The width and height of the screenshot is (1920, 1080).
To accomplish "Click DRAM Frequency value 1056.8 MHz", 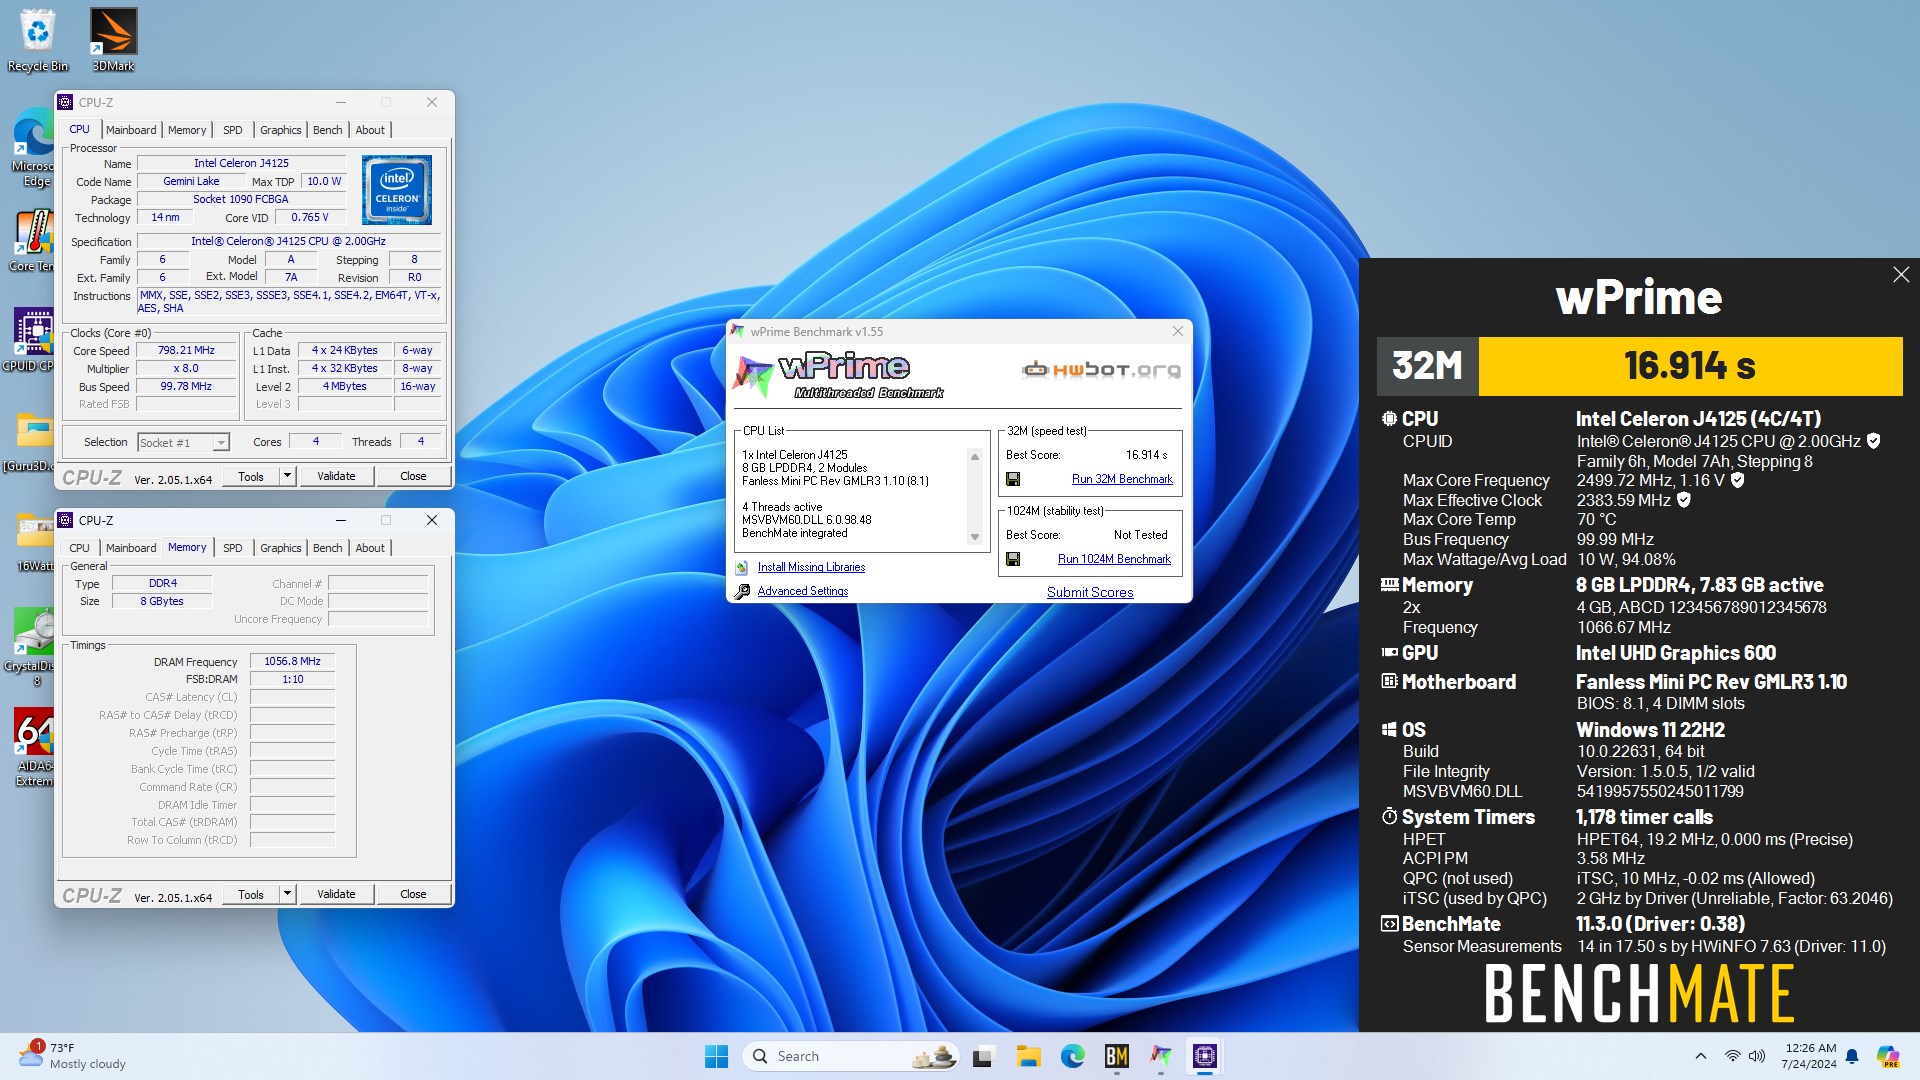I will click(x=292, y=661).
